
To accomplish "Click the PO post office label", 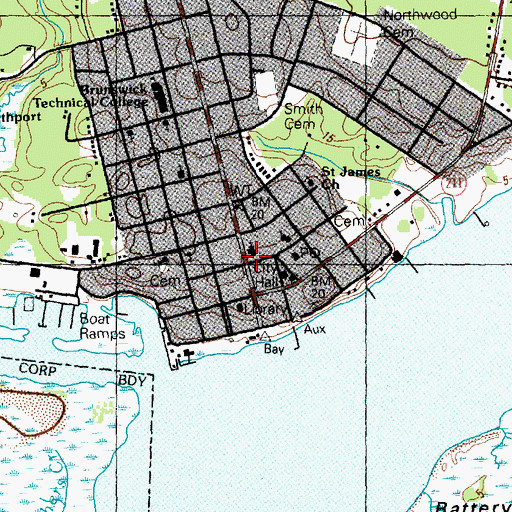I will [310, 252].
